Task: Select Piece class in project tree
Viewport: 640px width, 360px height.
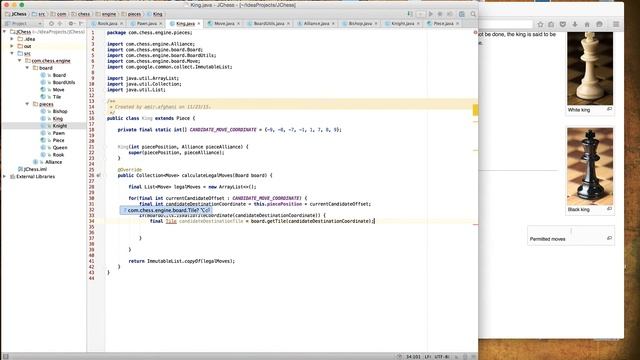Action: point(58,140)
